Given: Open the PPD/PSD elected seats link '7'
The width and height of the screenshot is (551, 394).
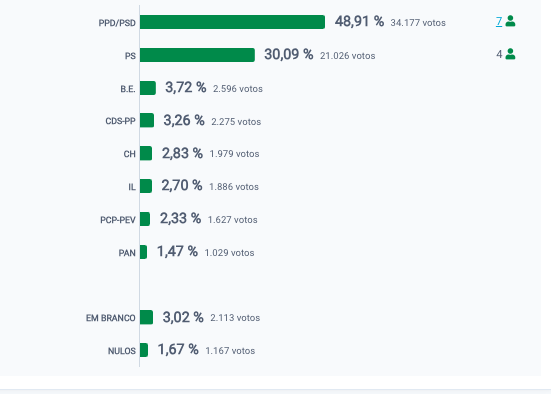Looking at the screenshot, I should (x=499, y=21).
